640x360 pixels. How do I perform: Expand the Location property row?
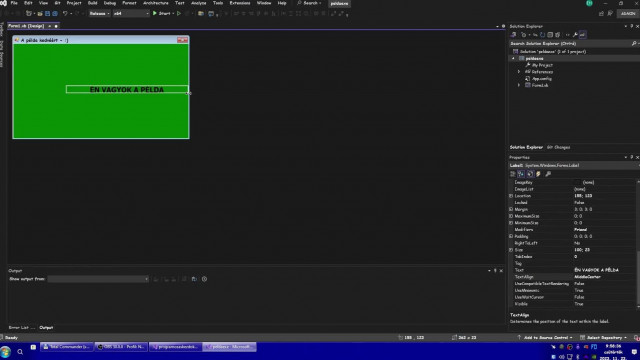click(511, 196)
